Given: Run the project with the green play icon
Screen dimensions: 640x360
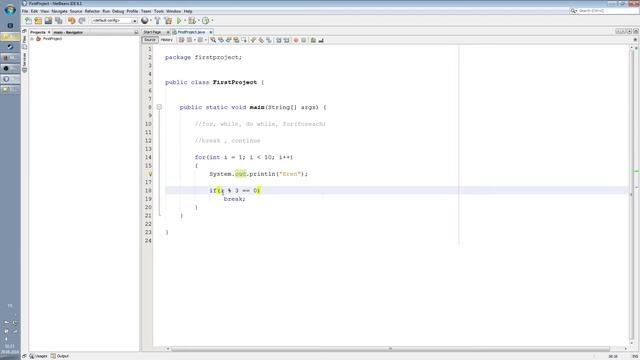Looking at the screenshot, I should pos(179,20).
